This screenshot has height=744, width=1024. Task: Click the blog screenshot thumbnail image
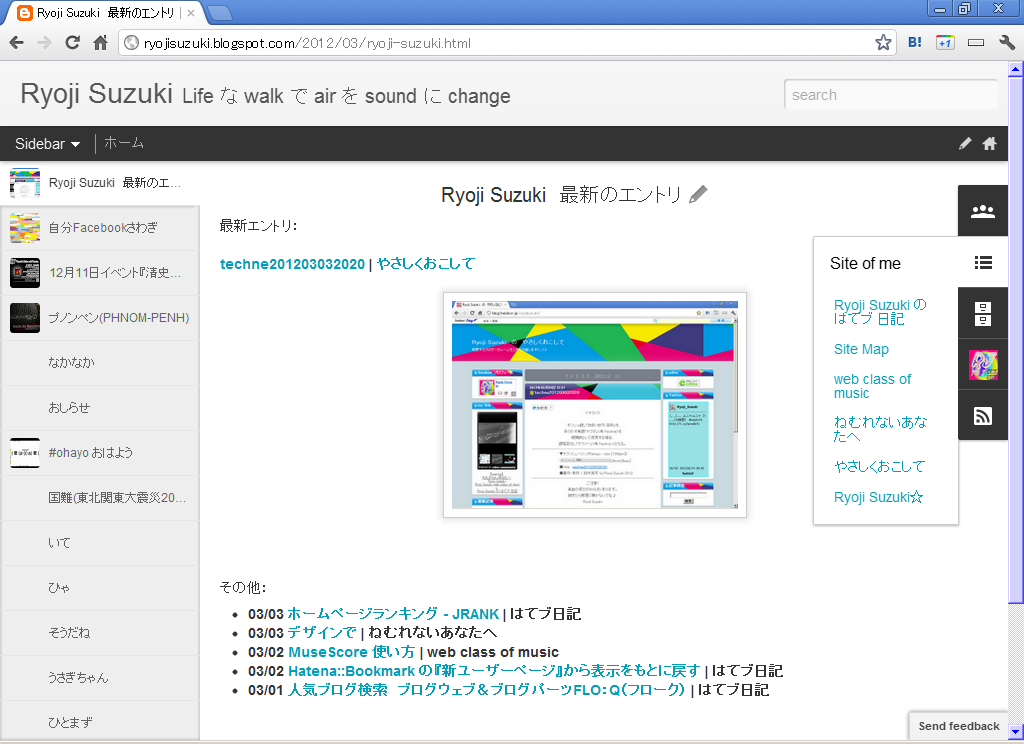pyautogui.click(x=594, y=405)
